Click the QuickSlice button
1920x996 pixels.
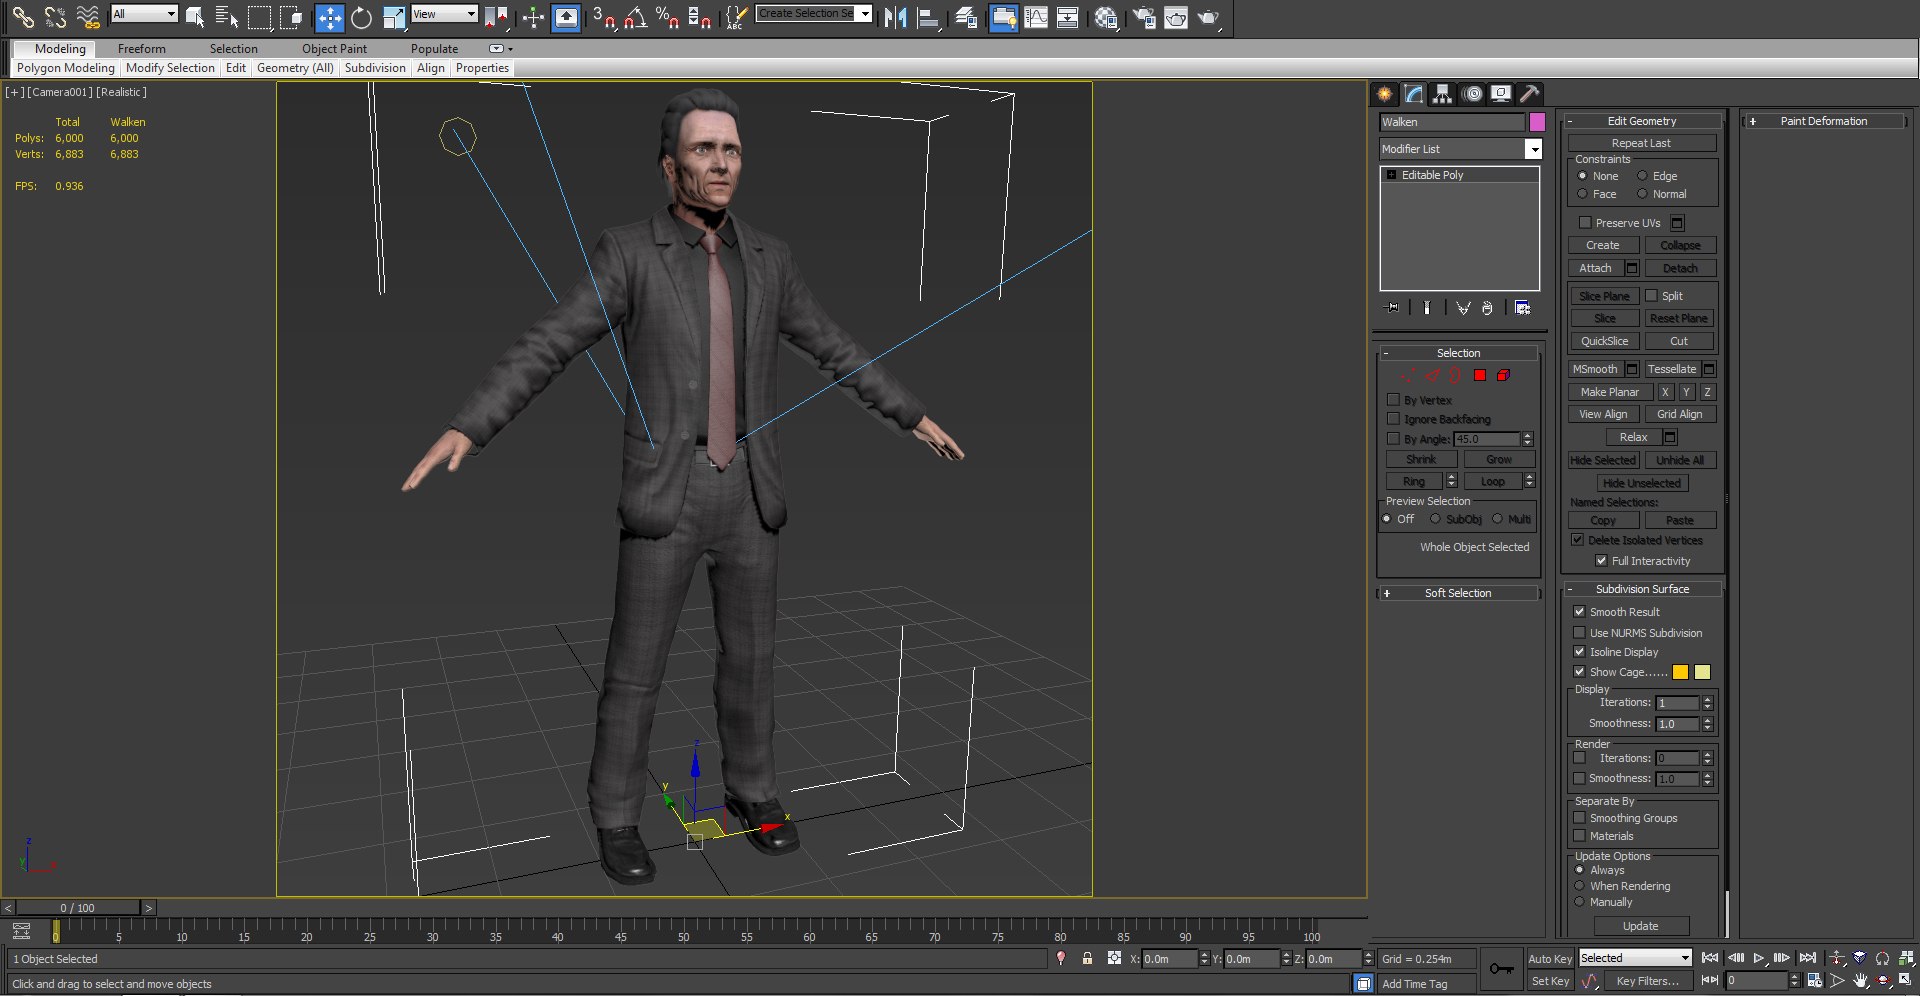(x=1604, y=341)
